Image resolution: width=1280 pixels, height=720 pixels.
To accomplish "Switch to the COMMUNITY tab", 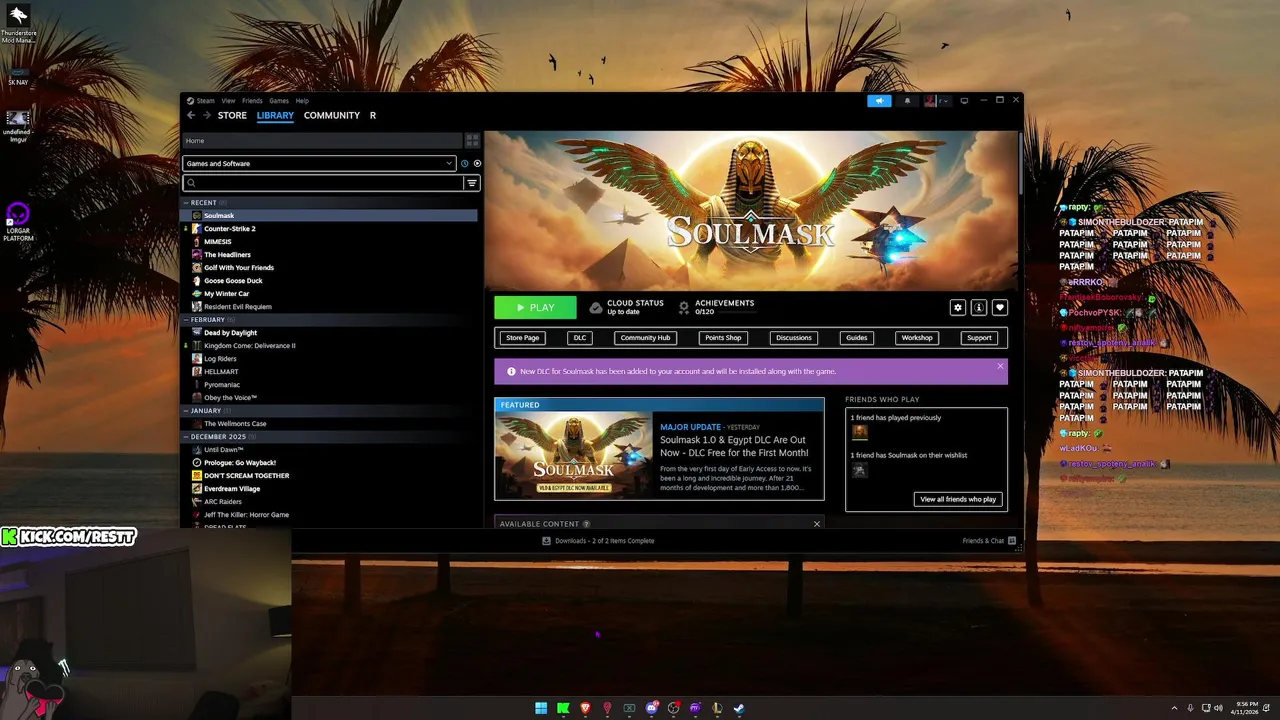I will [332, 115].
